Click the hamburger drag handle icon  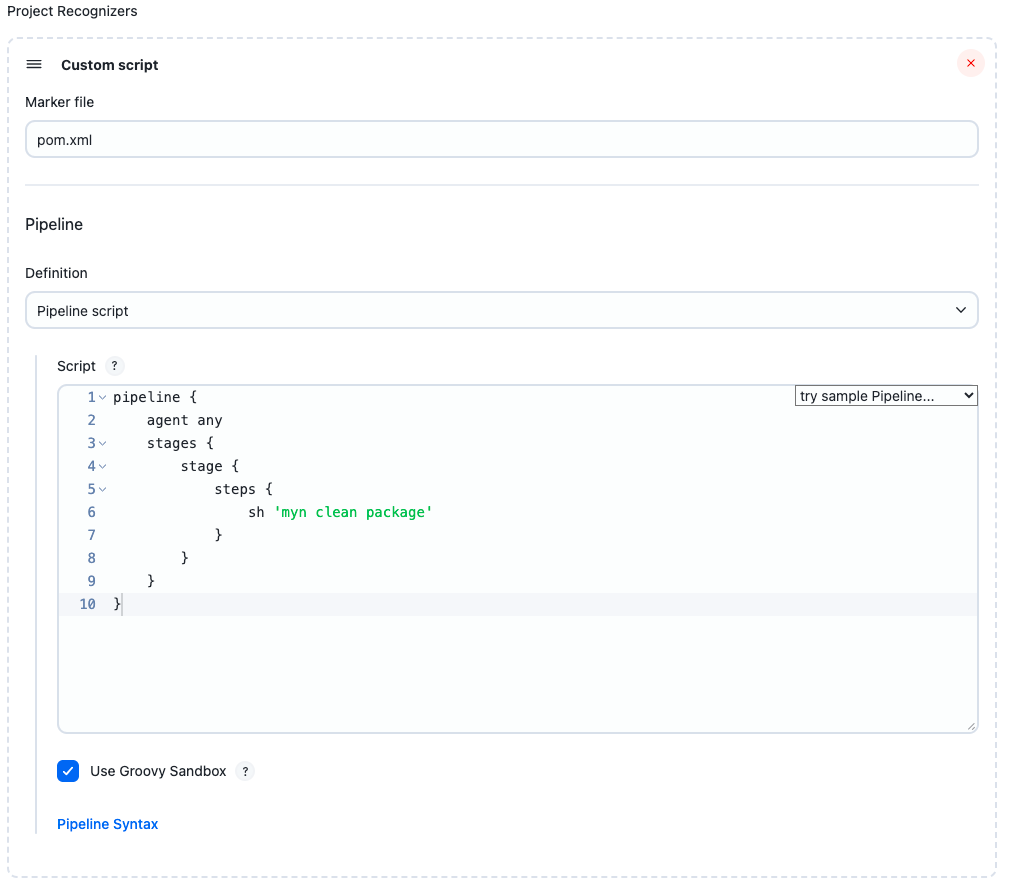pyautogui.click(x=34, y=64)
